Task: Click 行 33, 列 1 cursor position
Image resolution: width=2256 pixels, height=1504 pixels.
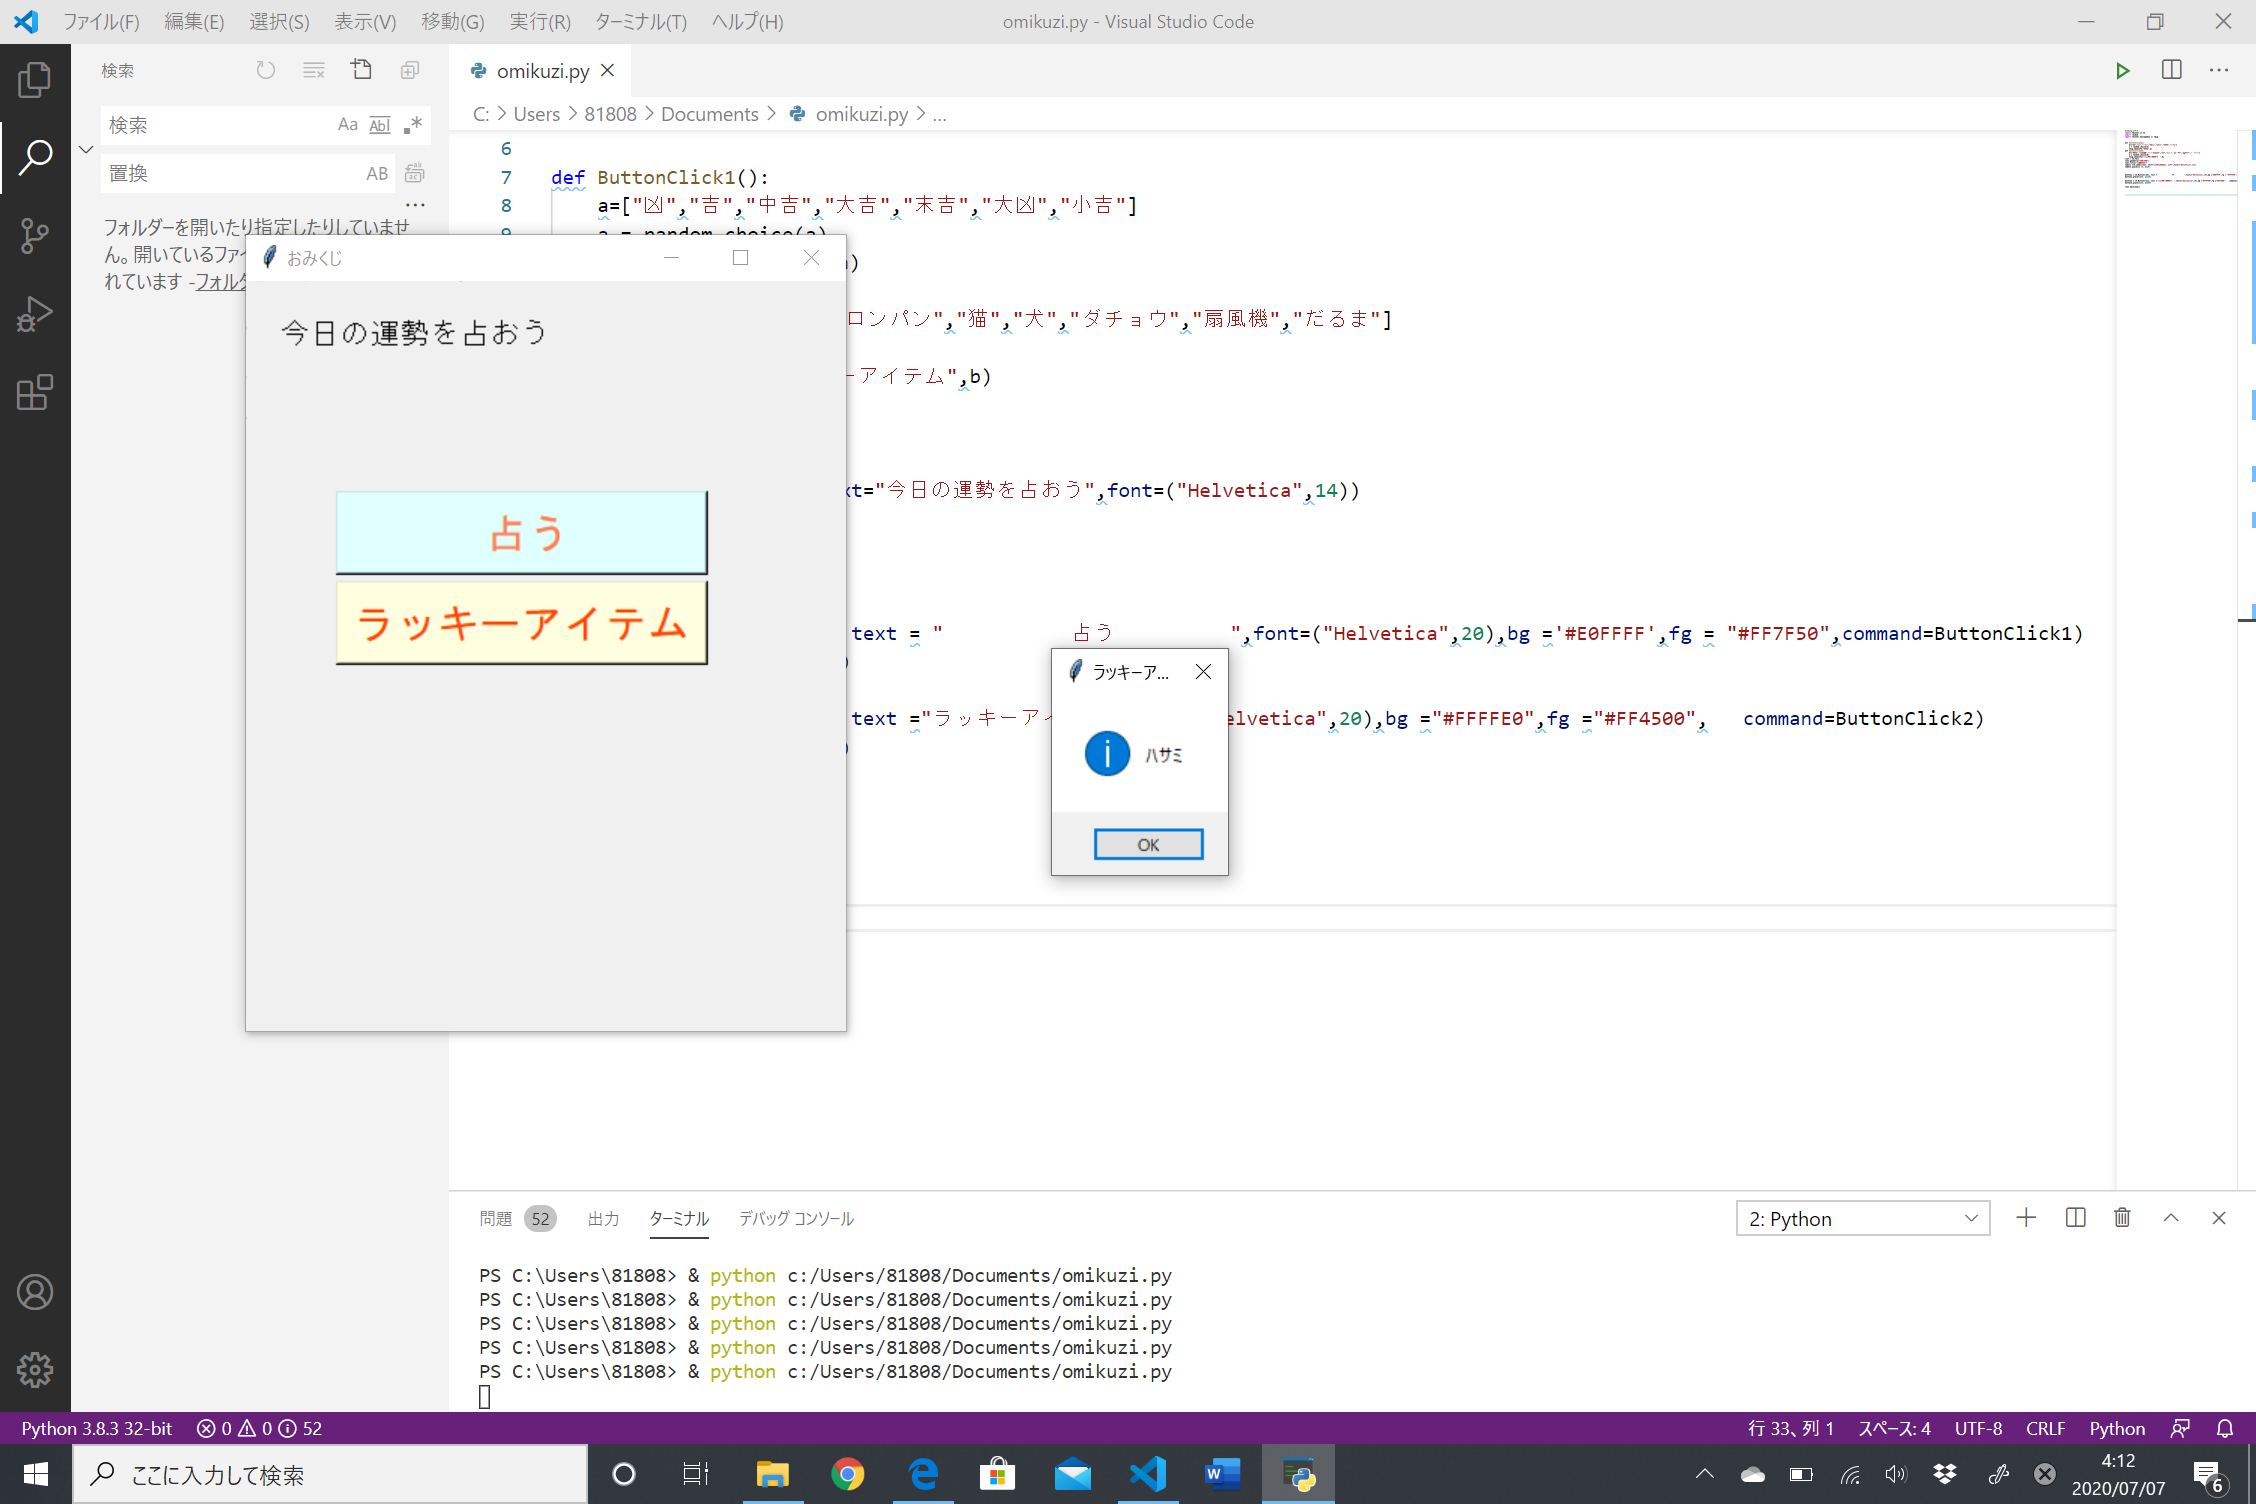Action: [1791, 1429]
